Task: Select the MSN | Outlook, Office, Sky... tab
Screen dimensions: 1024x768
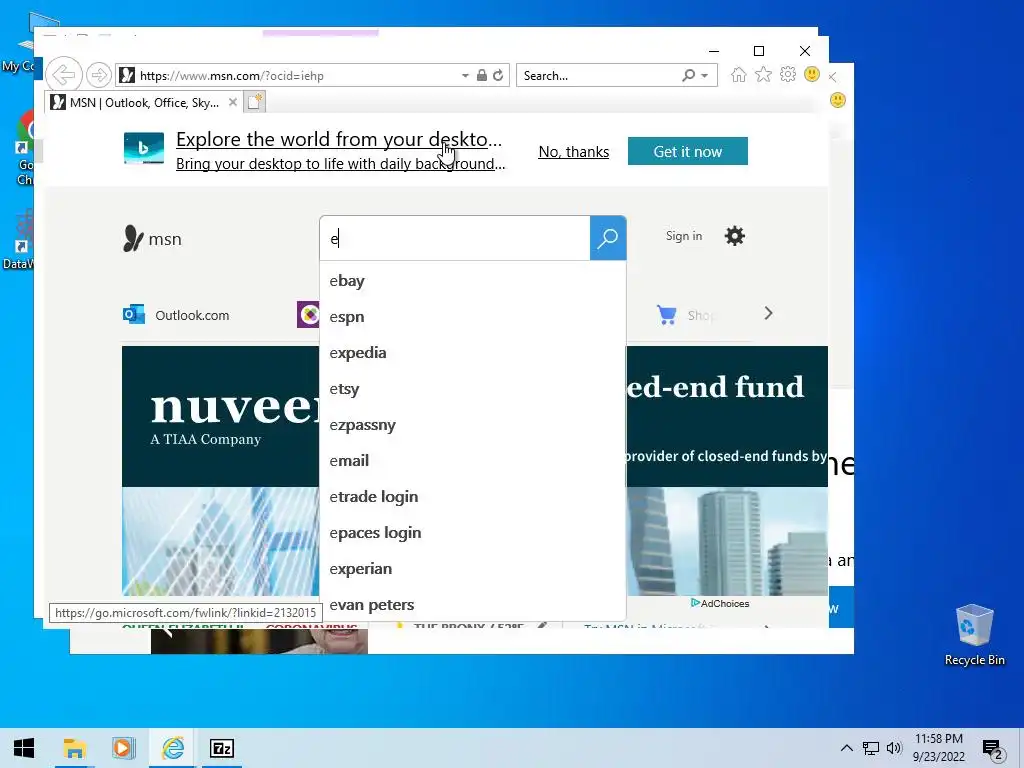Action: click(144, 103)
